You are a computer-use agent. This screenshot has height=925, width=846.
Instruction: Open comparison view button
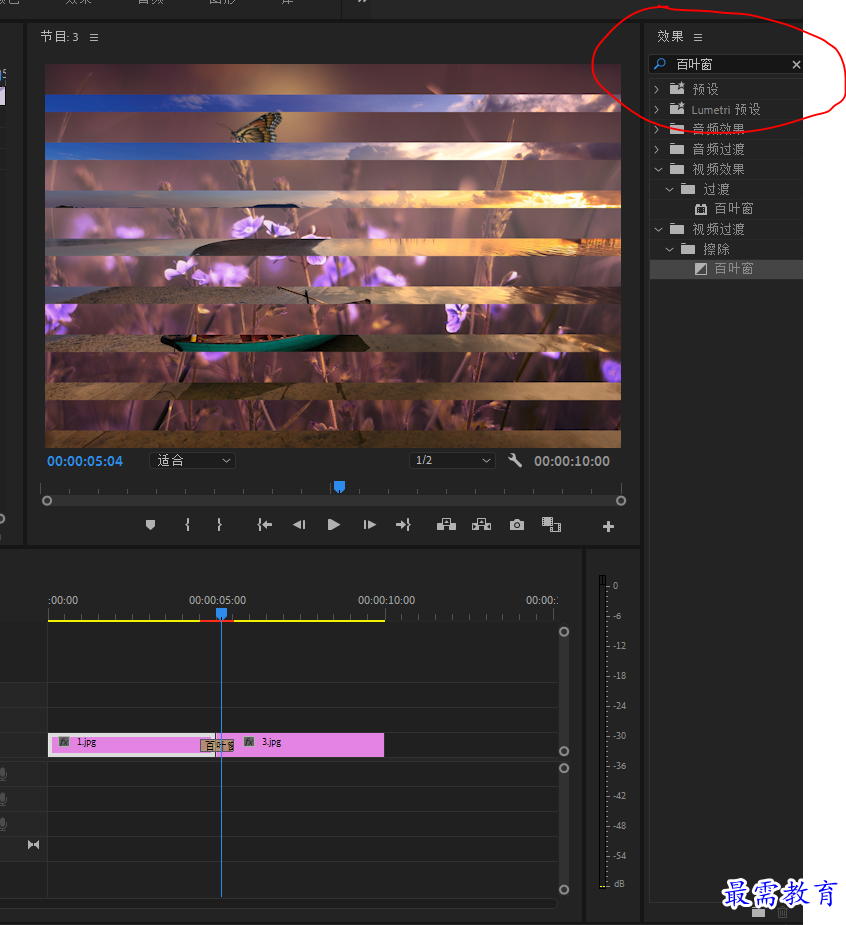point(551,524)
